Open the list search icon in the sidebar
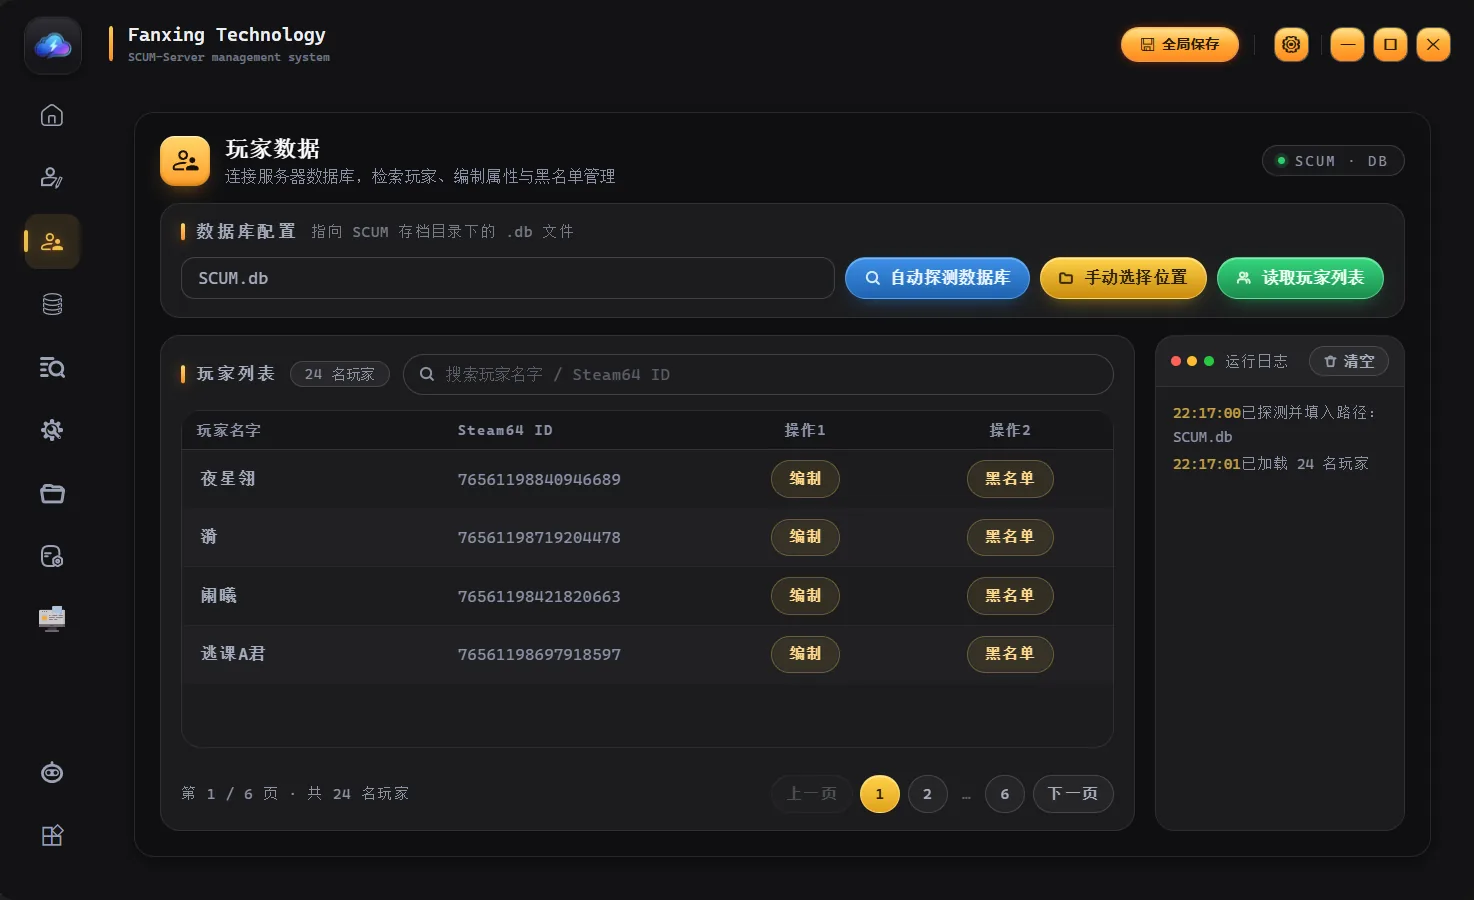The width and height of the screenshot is (1474, 900). point(52,368)
